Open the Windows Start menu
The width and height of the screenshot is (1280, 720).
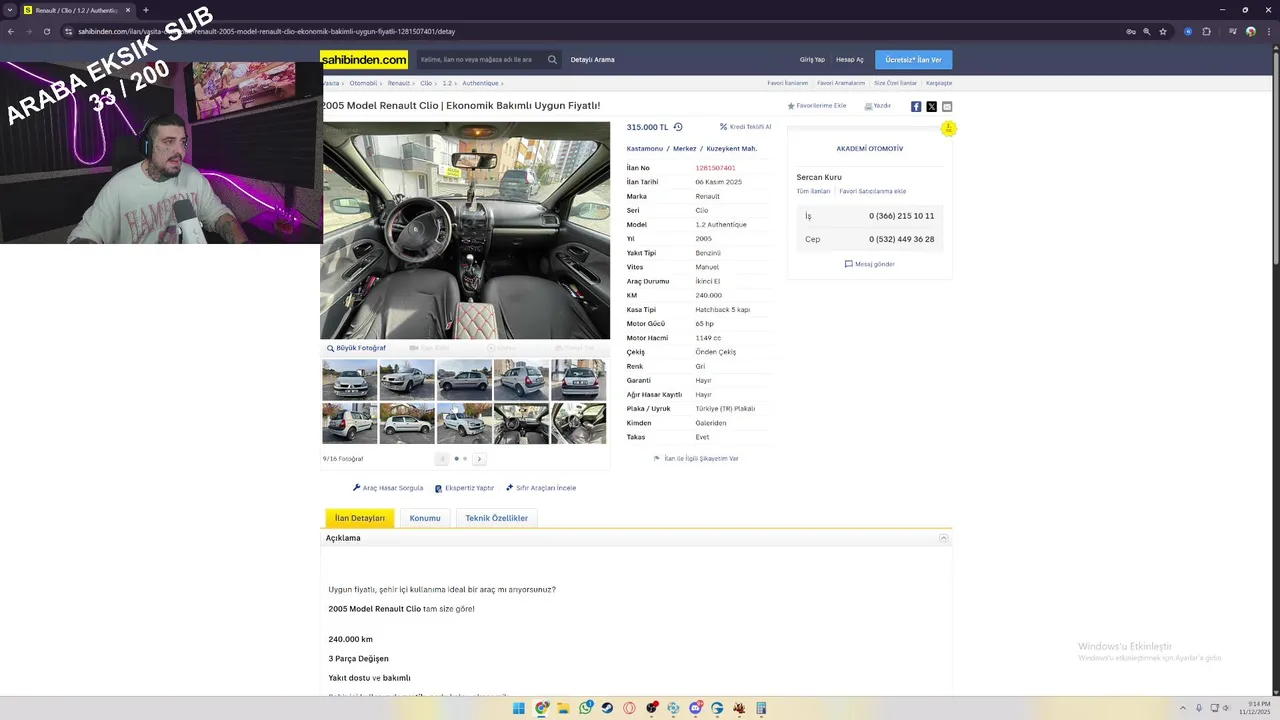tap(518, 708)
